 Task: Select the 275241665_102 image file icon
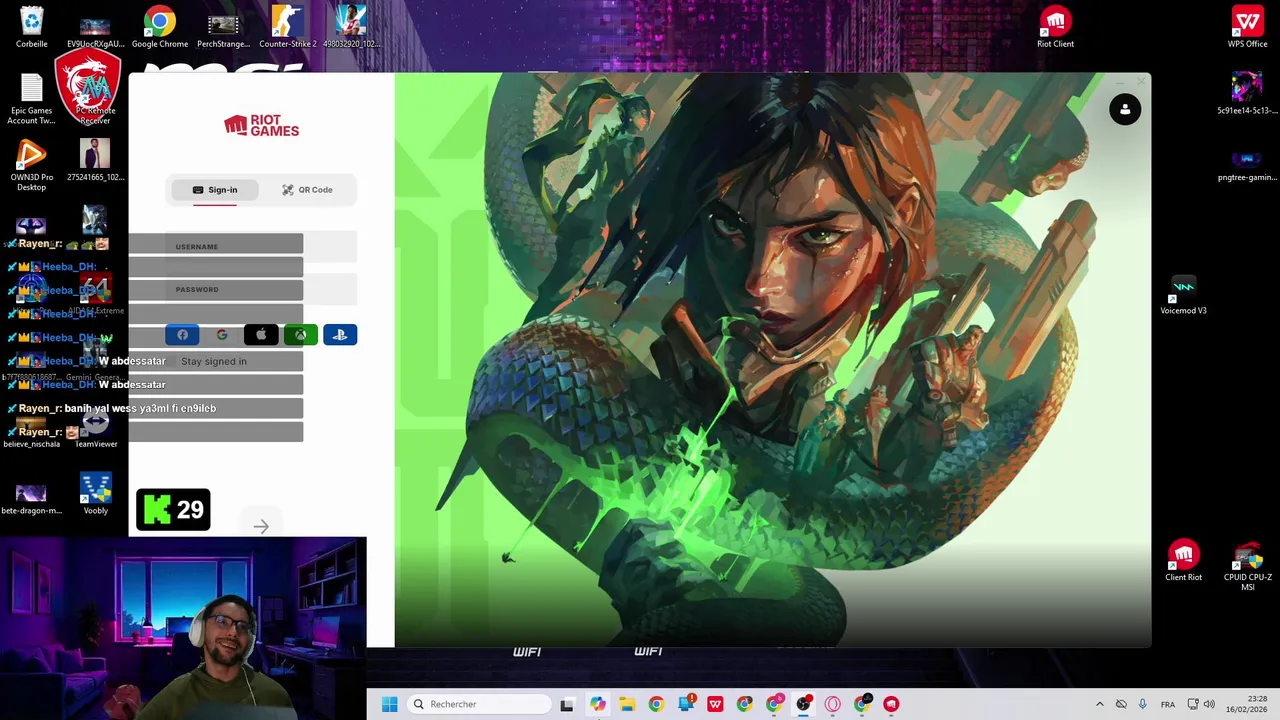(95, 161)
